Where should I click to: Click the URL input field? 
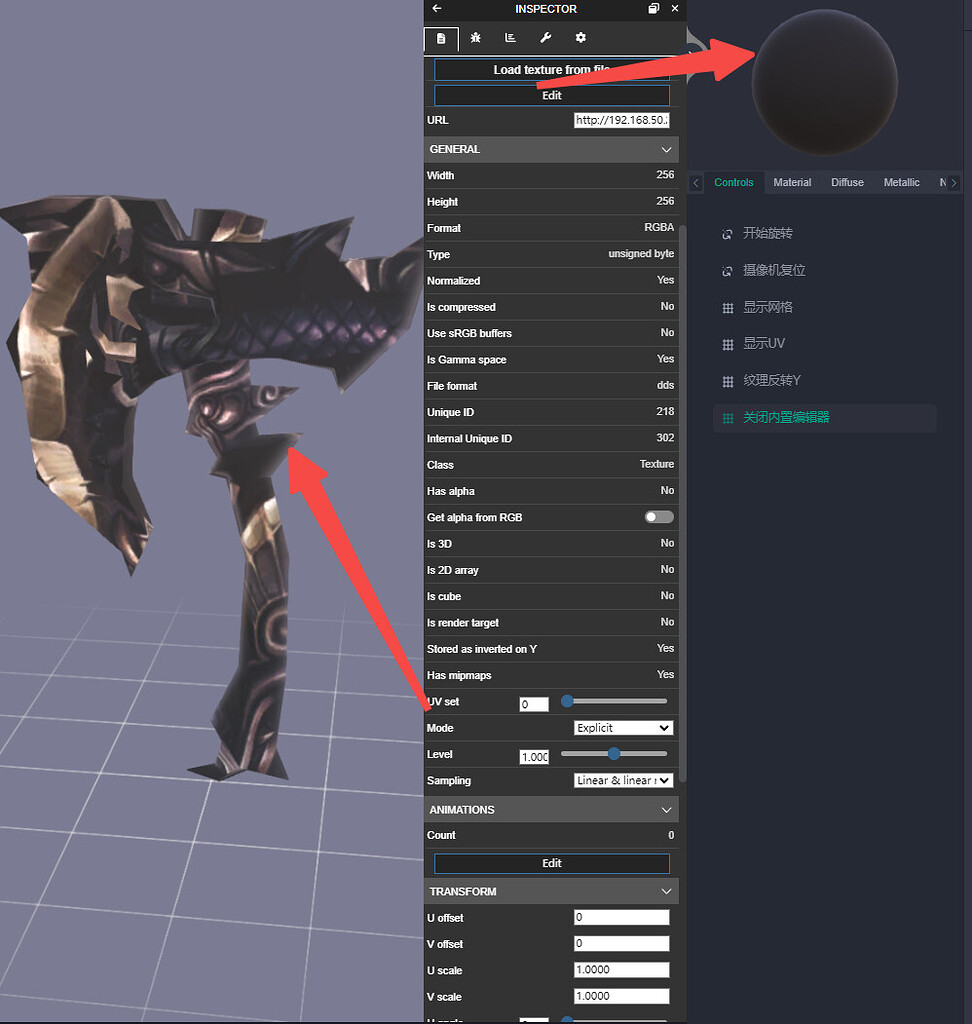[622, 119]
